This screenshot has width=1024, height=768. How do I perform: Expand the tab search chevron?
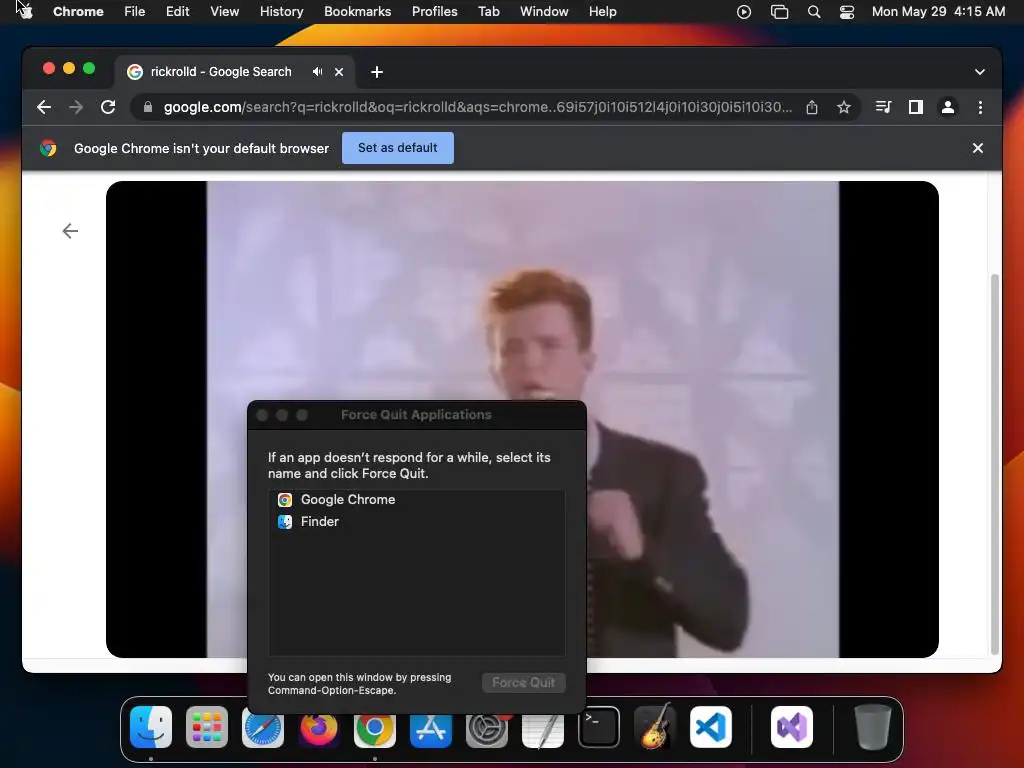980,72
